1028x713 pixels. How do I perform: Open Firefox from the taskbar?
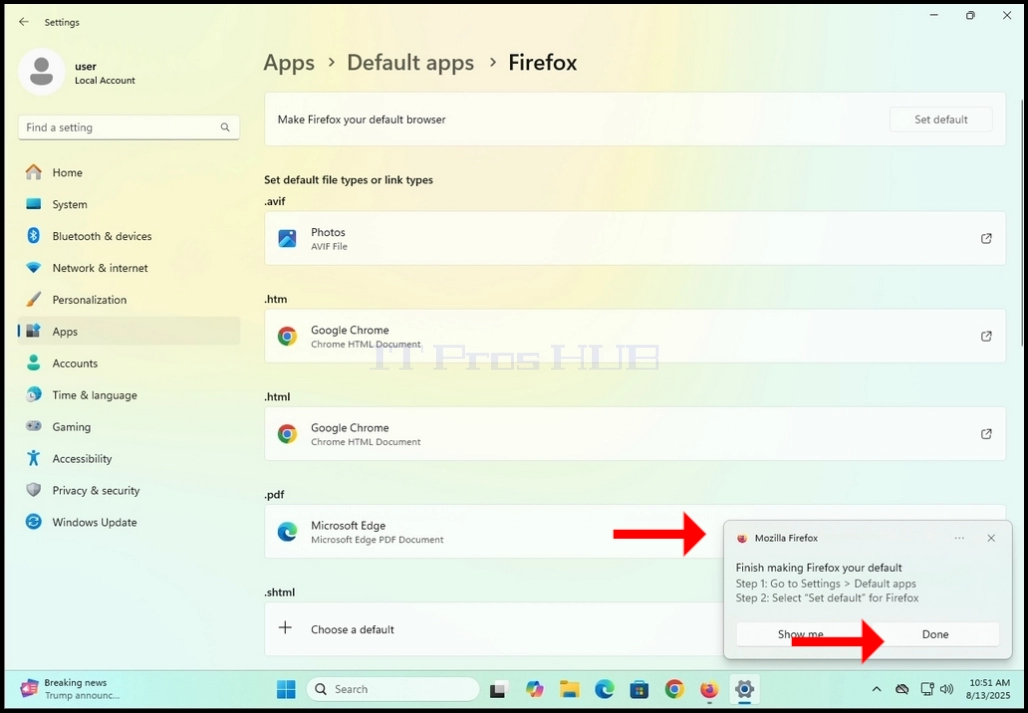tap(709, 689)
